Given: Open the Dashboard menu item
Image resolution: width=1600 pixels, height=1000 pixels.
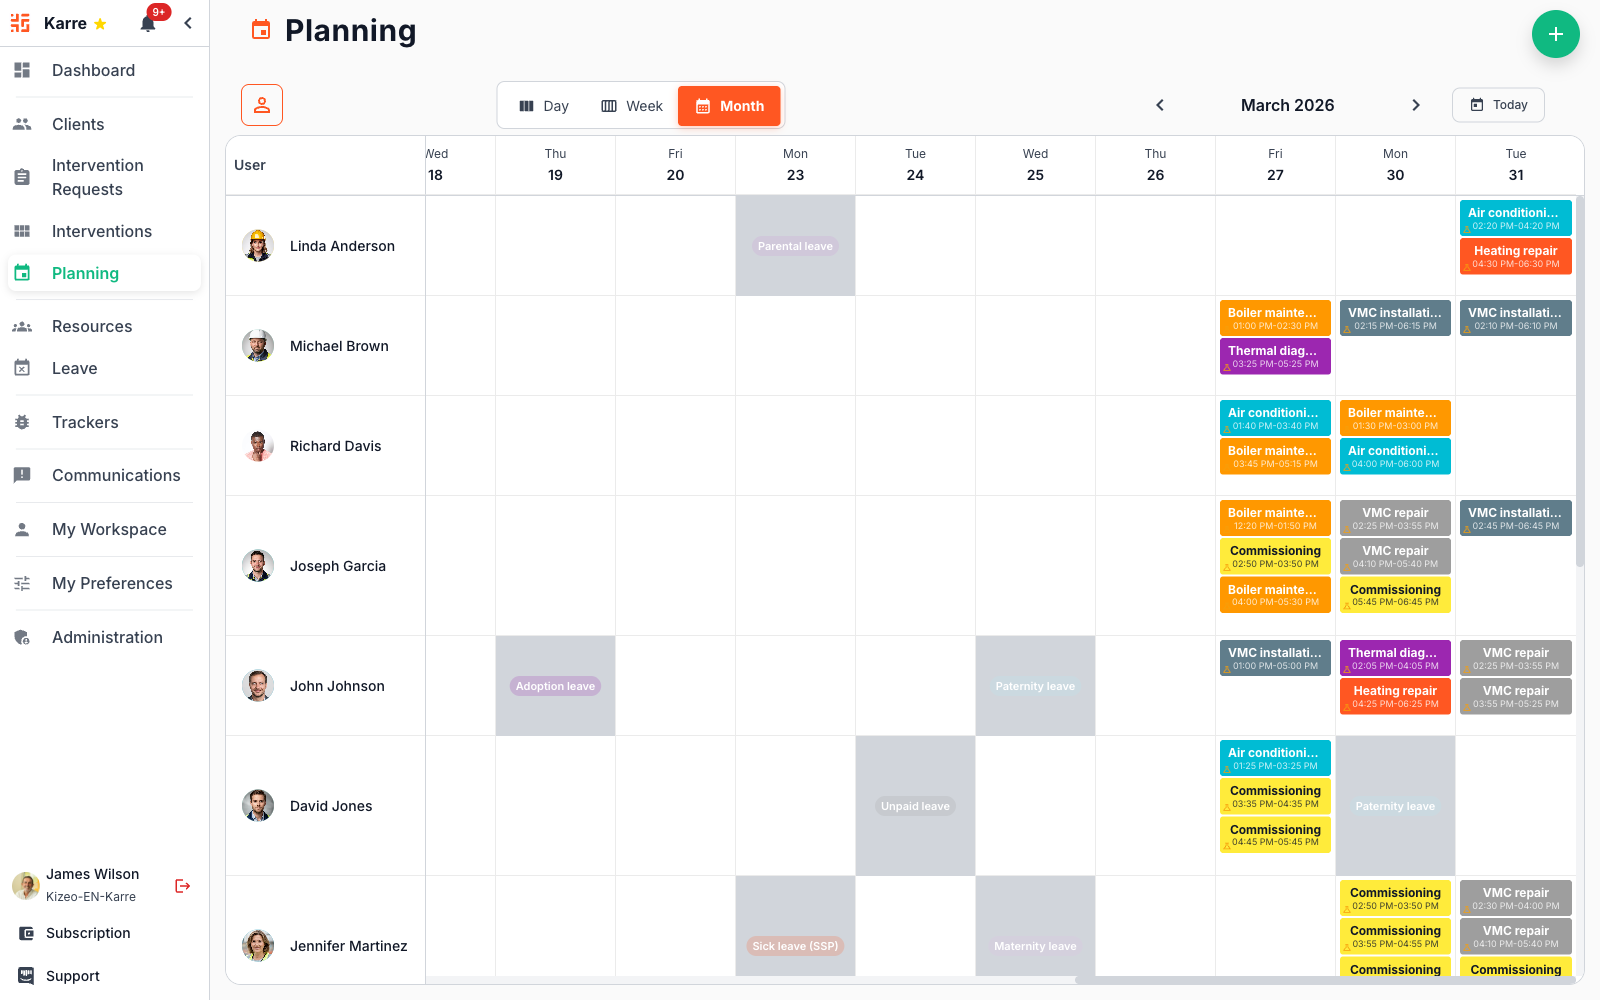Looking at the screenshot, I should [x=93, y=70].
